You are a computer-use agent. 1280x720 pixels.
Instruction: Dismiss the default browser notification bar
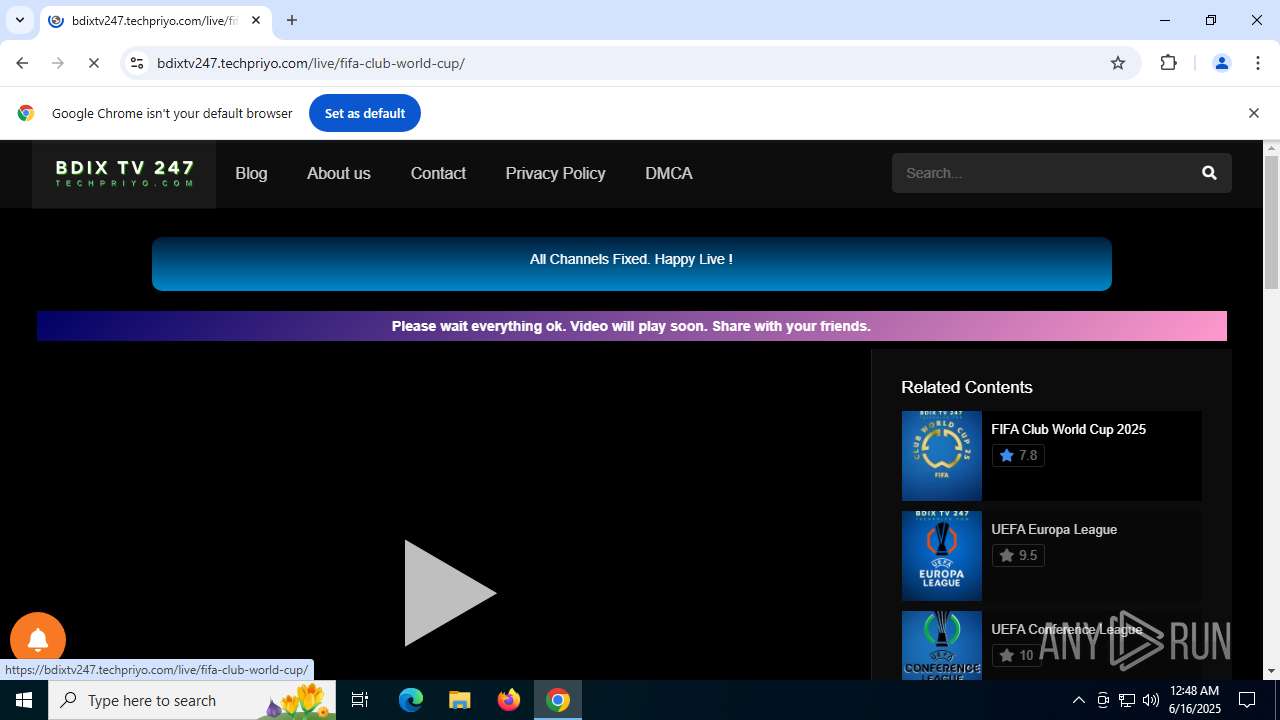click(x=1253, y=113)
